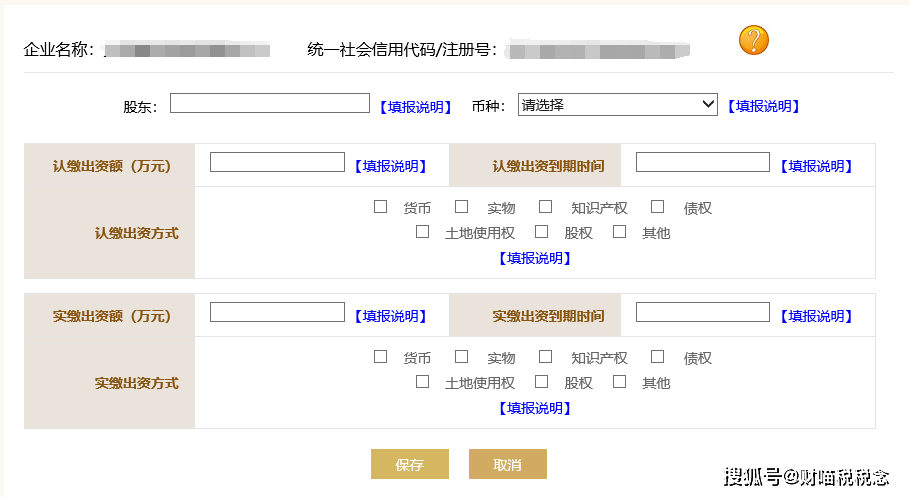Open 填报说明 link next to 股东 field
Screen dimensions: 910x497
(x=416, y=107)
